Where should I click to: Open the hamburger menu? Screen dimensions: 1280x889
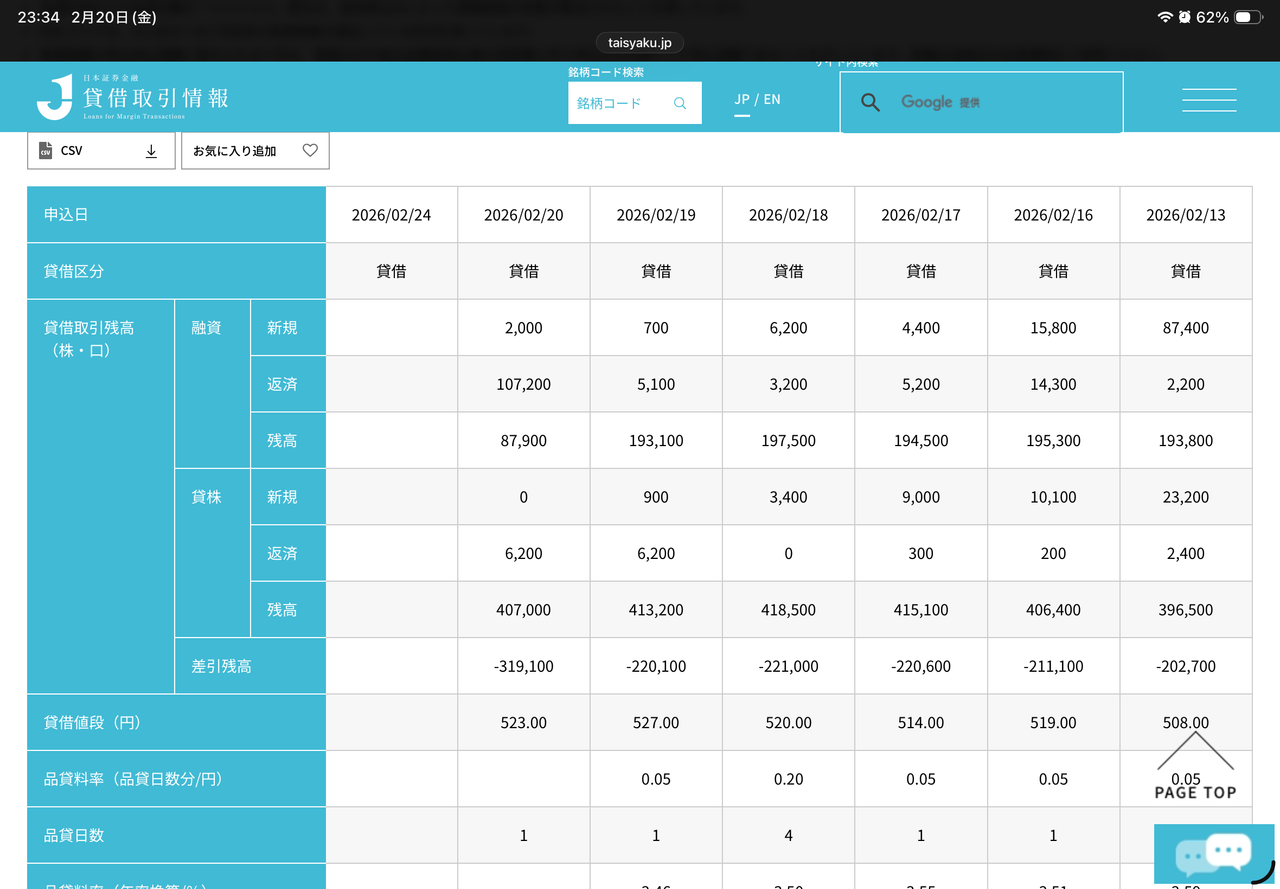1209,100
